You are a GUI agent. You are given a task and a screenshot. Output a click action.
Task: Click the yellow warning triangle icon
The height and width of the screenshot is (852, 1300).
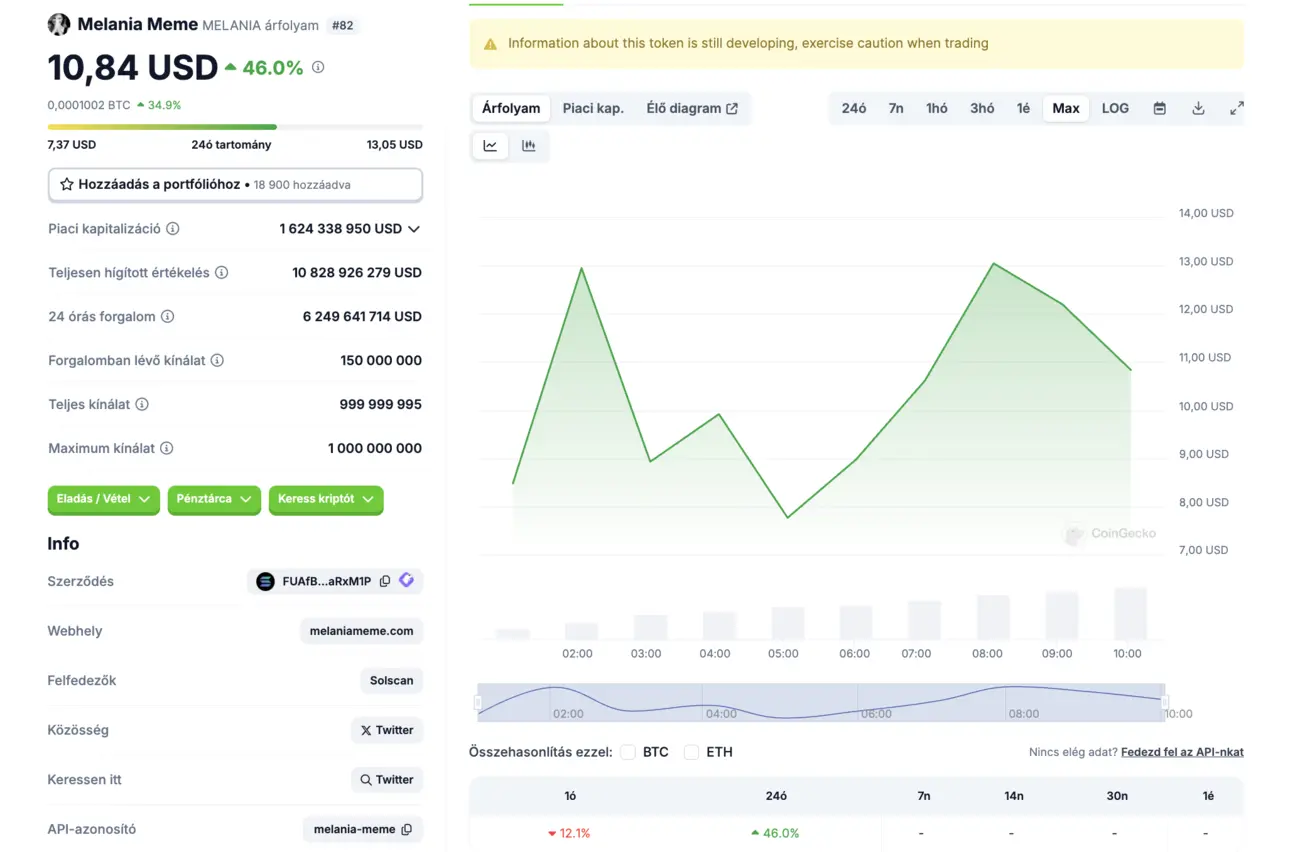tap(490, 44)
